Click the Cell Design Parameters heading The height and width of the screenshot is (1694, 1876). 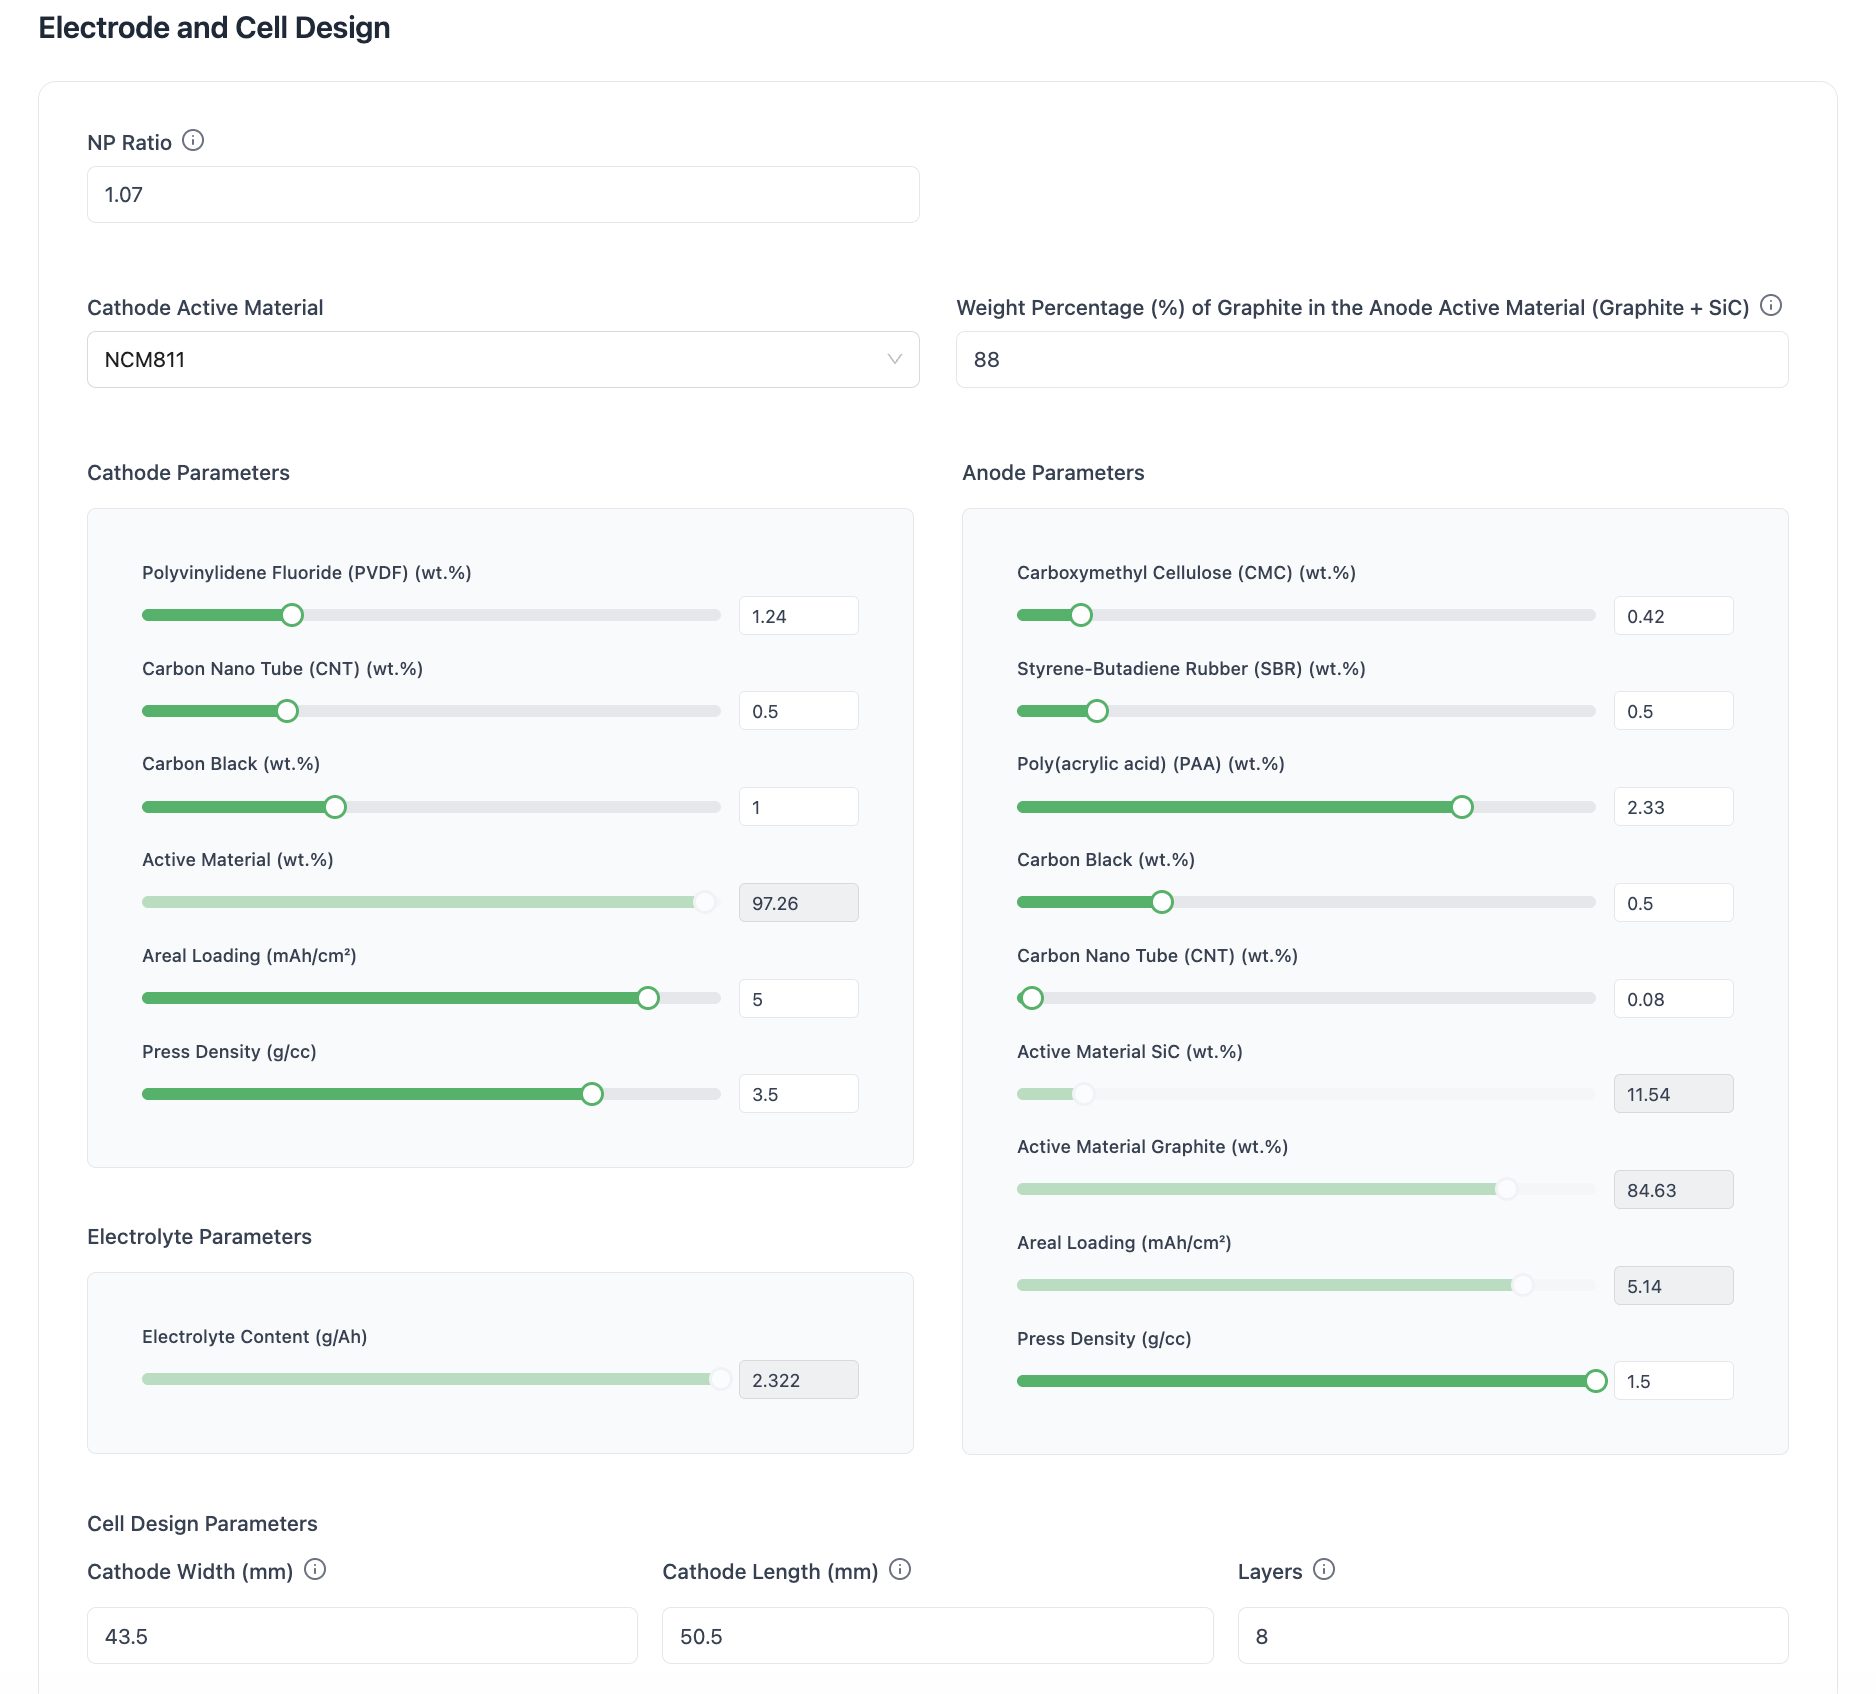[x=202, y=1523]
